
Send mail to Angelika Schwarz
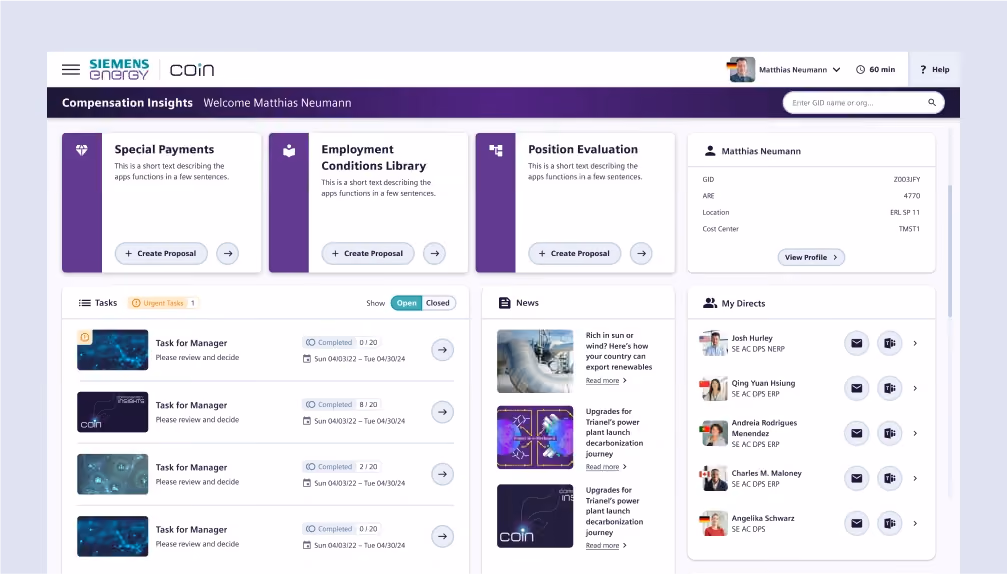[857, 523]
